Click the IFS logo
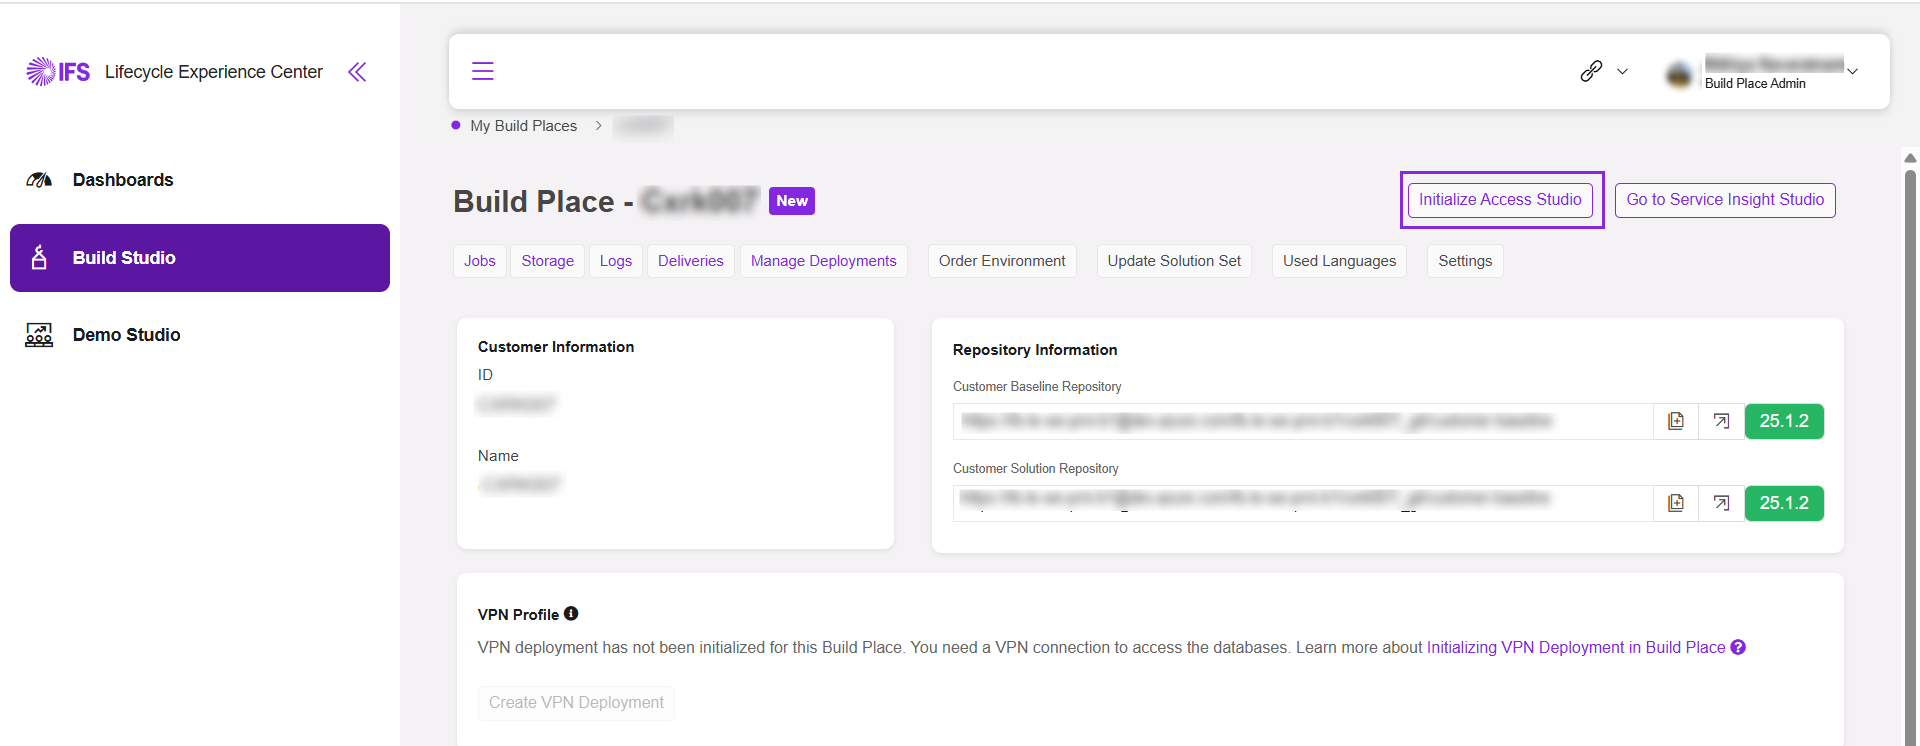 [x=58, y=71]
